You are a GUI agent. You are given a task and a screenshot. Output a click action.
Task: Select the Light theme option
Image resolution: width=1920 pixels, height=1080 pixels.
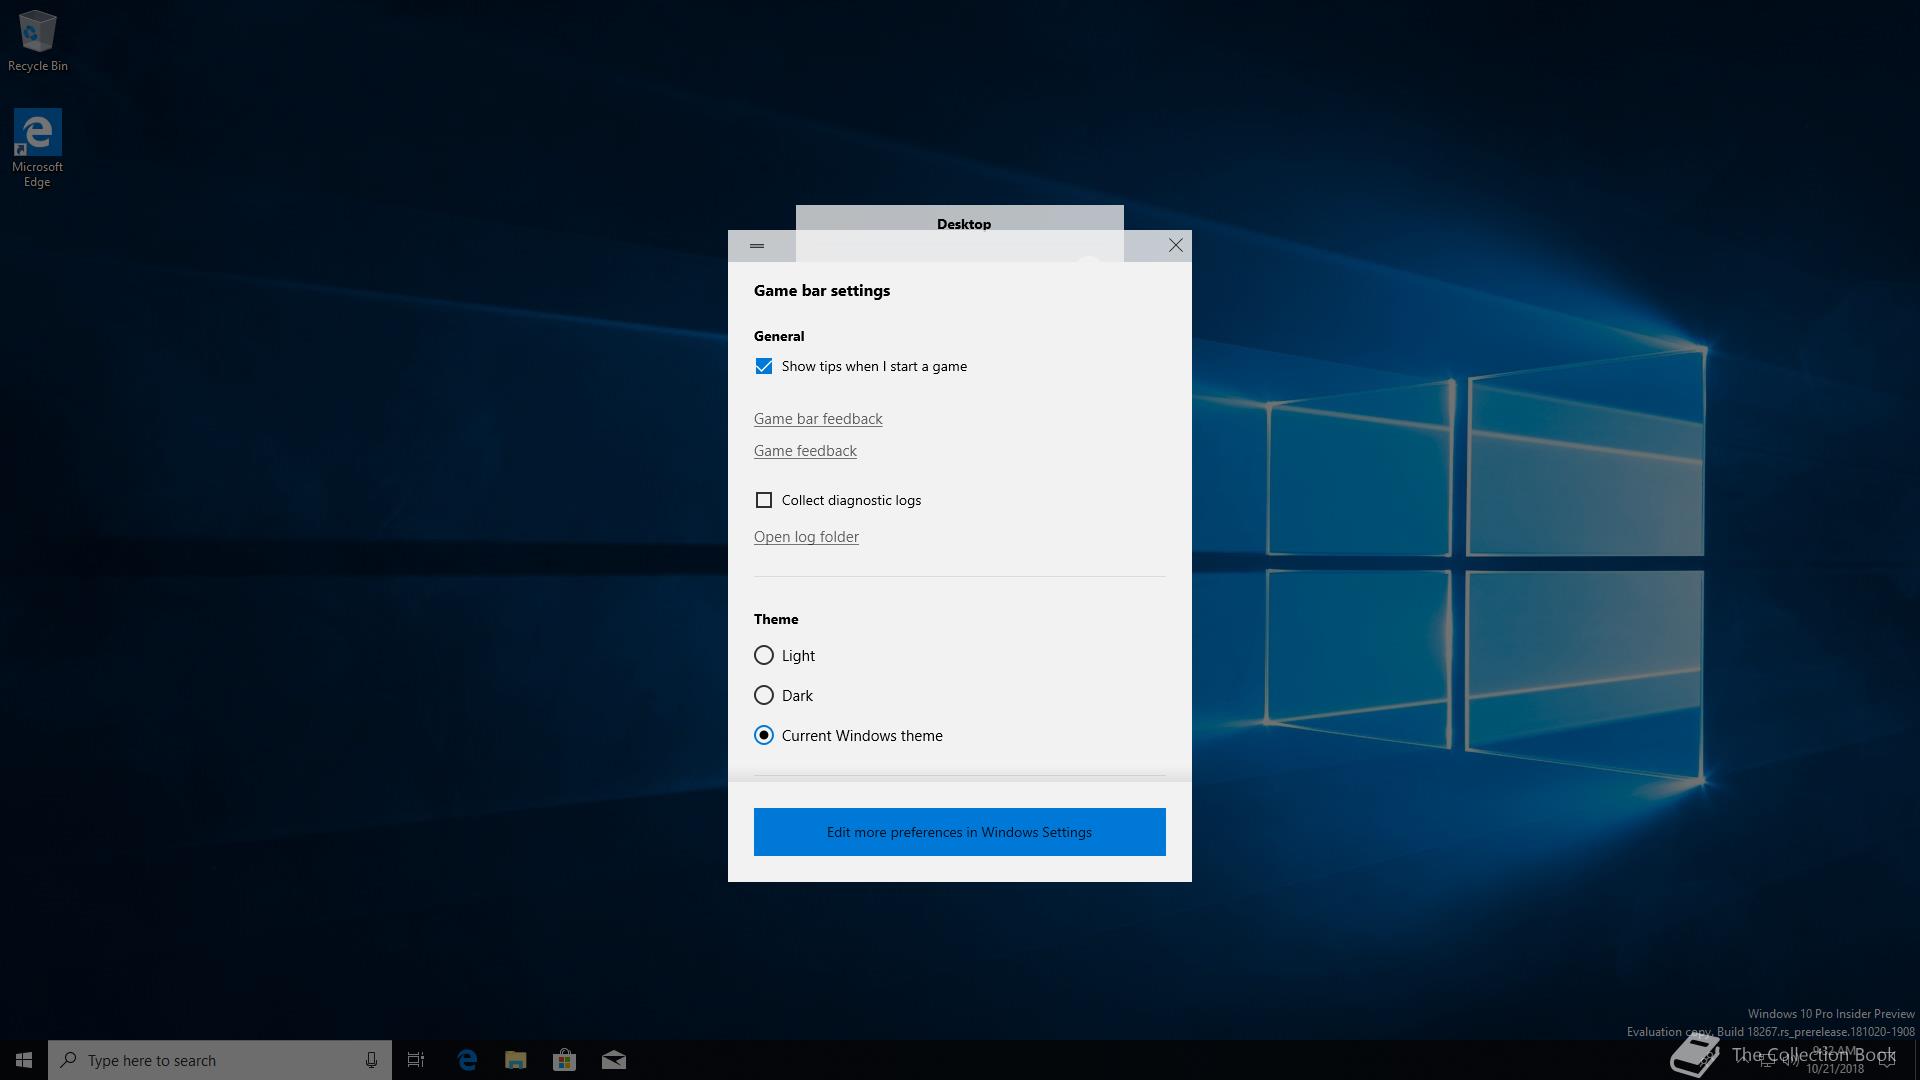764,655
